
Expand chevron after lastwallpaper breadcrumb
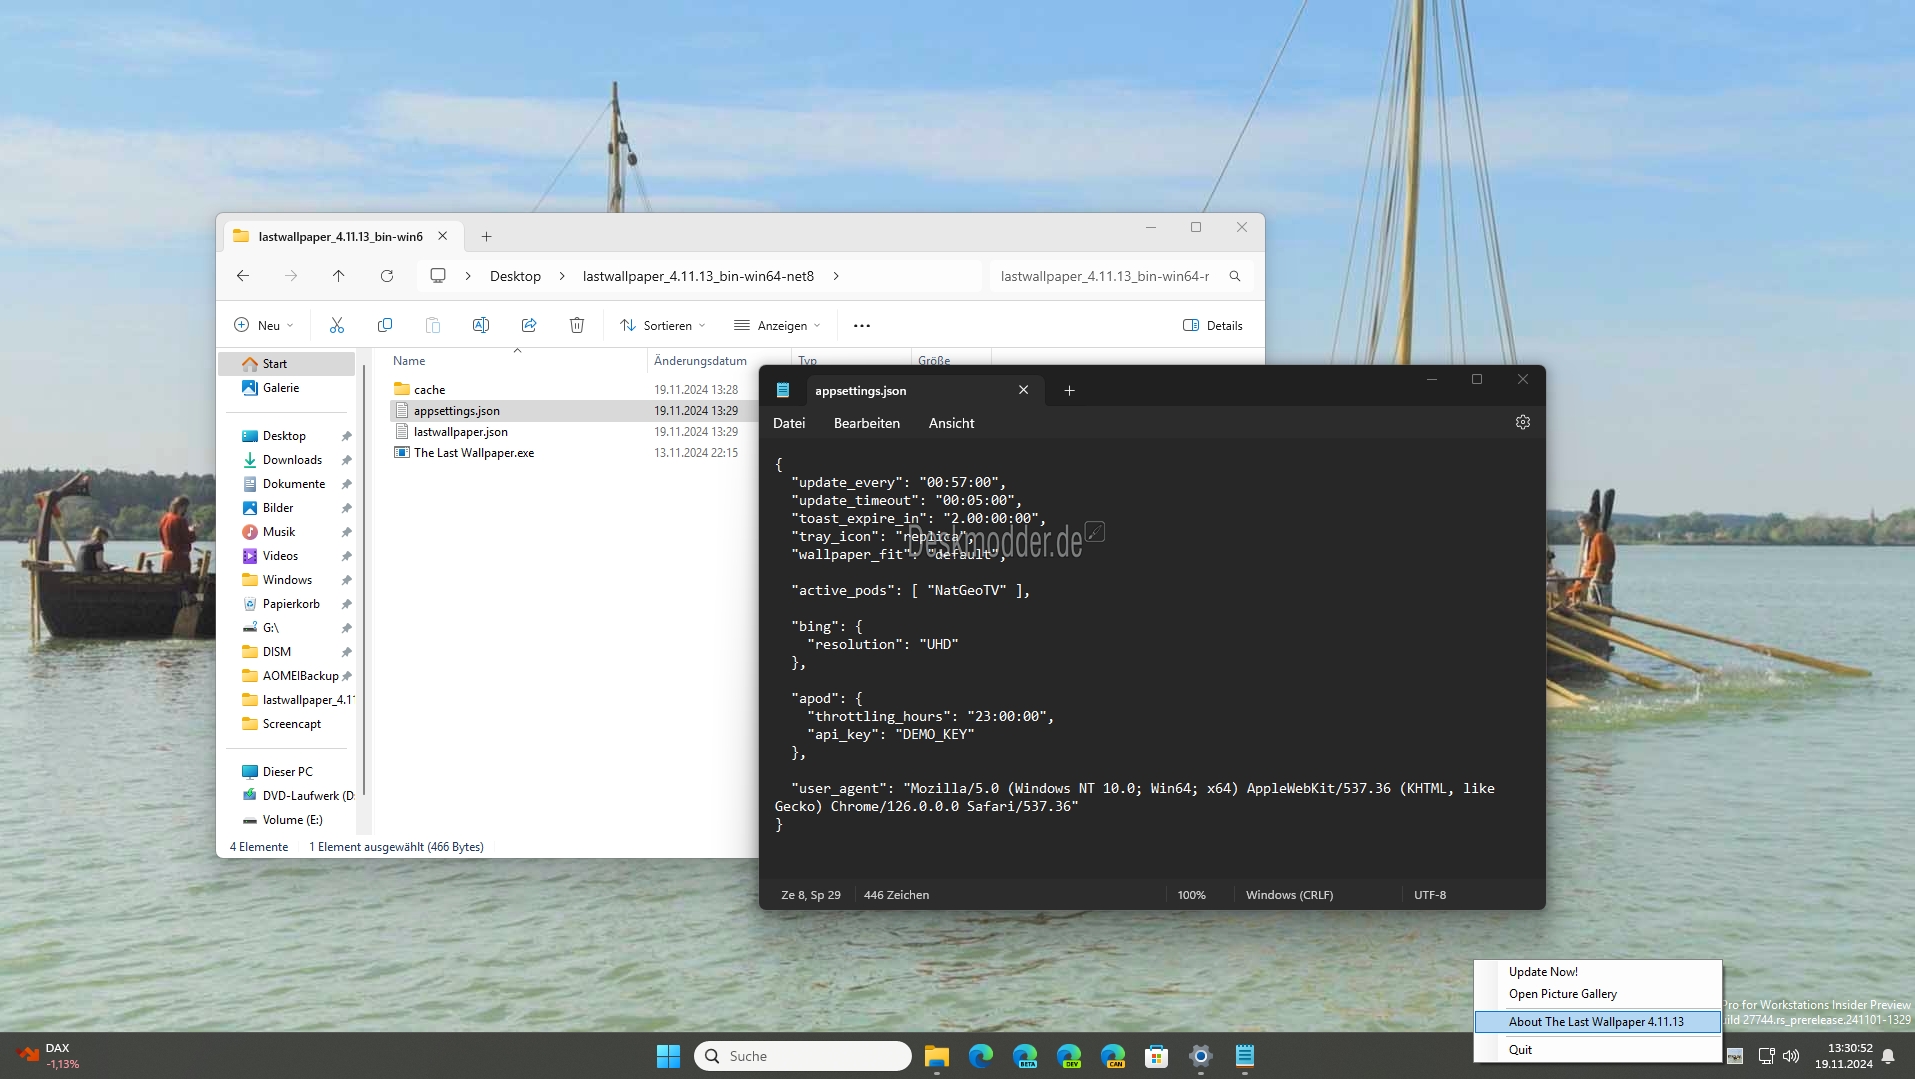[x=836, y=276]
